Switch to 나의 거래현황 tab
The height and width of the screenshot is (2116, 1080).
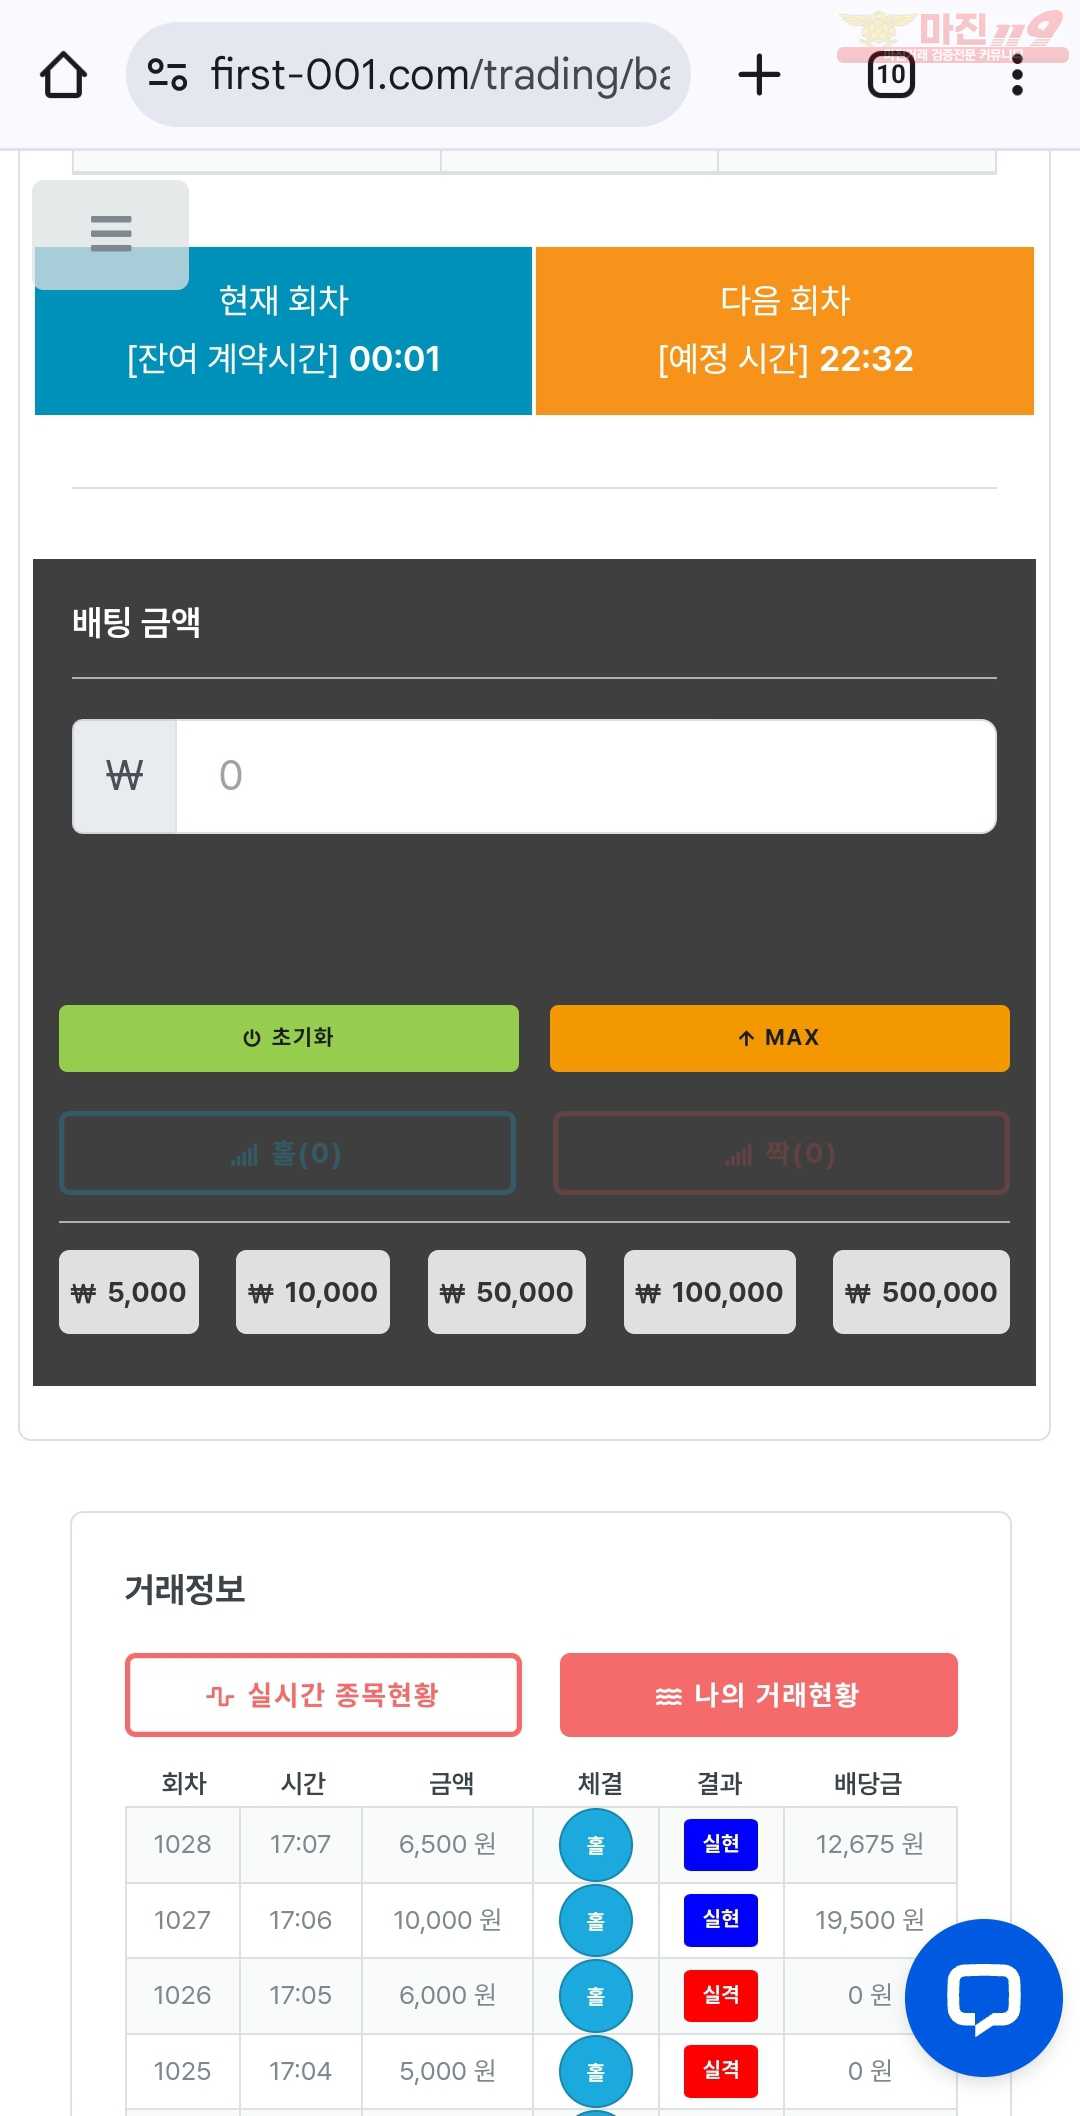[x=759, y=1695]
